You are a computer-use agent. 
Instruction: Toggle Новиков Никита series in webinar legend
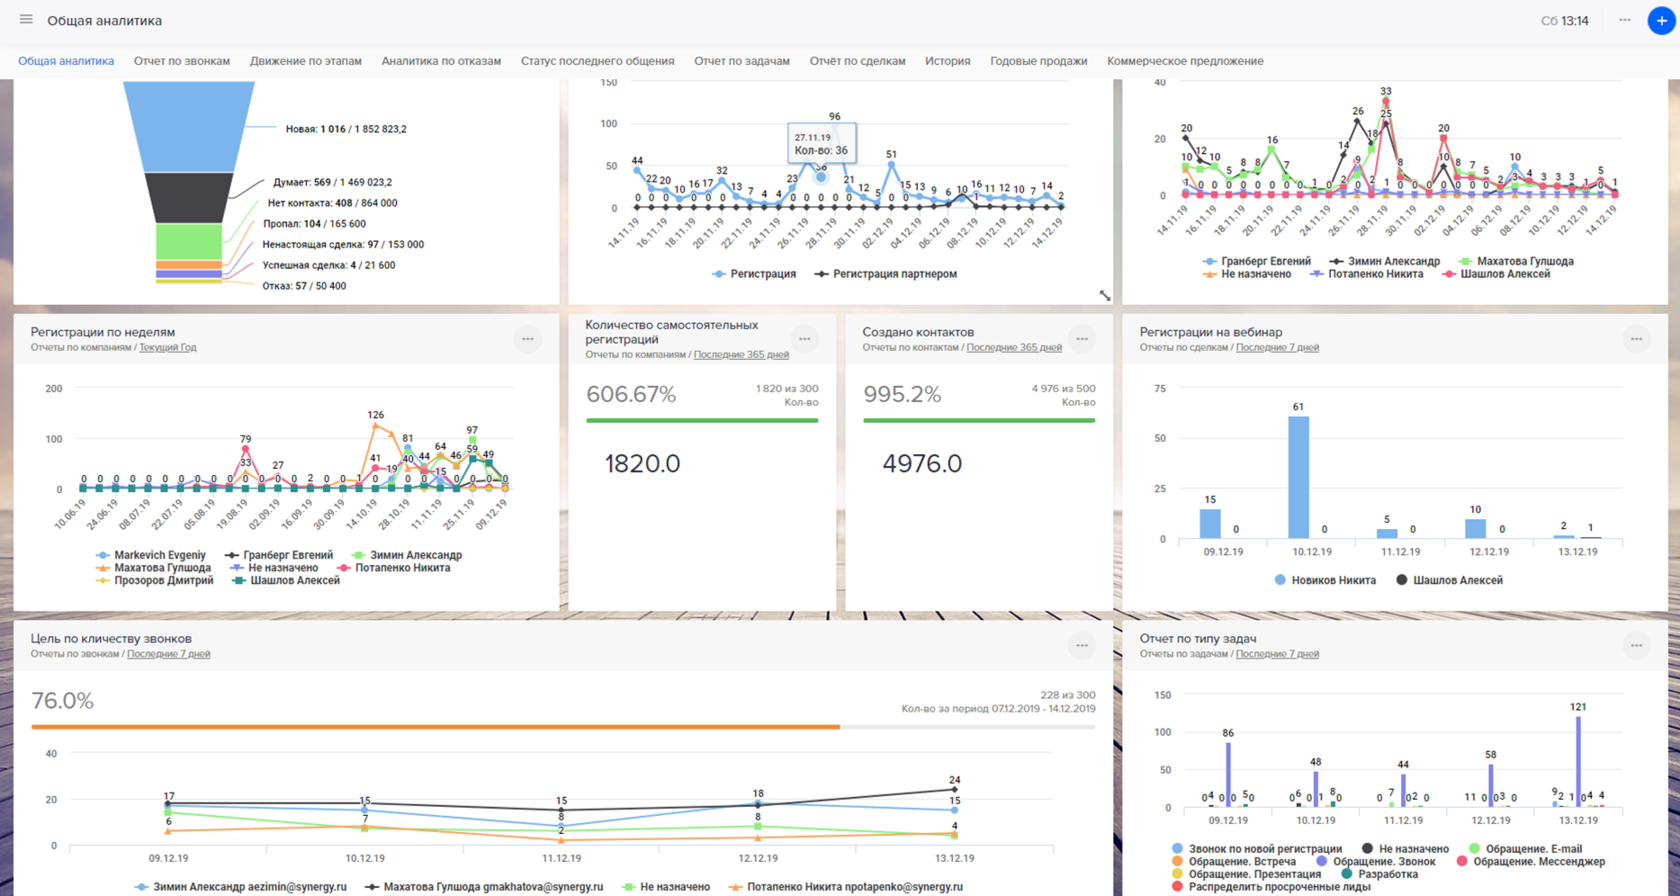pyautogui.click(x=1325, y=580)
